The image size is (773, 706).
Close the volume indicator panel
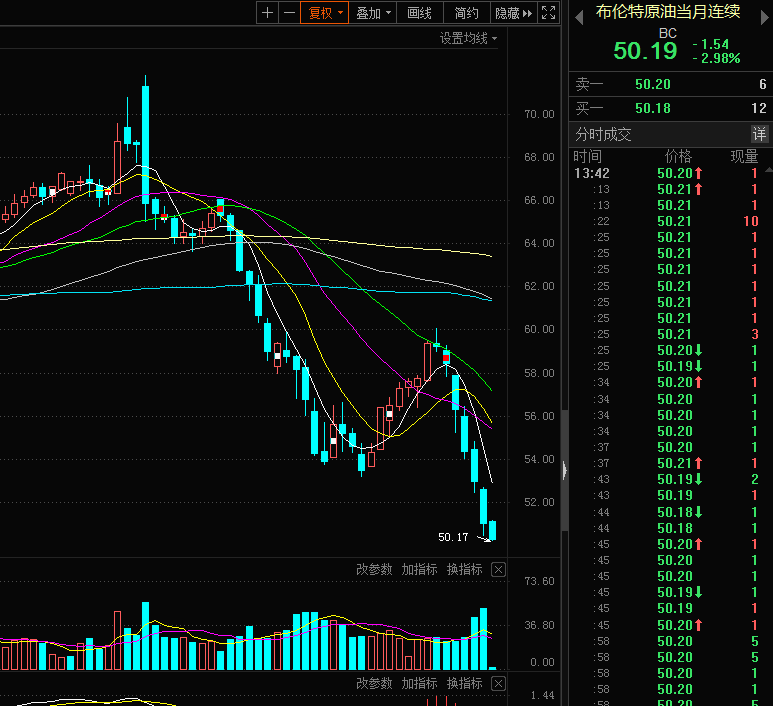[x=498, y=570]
